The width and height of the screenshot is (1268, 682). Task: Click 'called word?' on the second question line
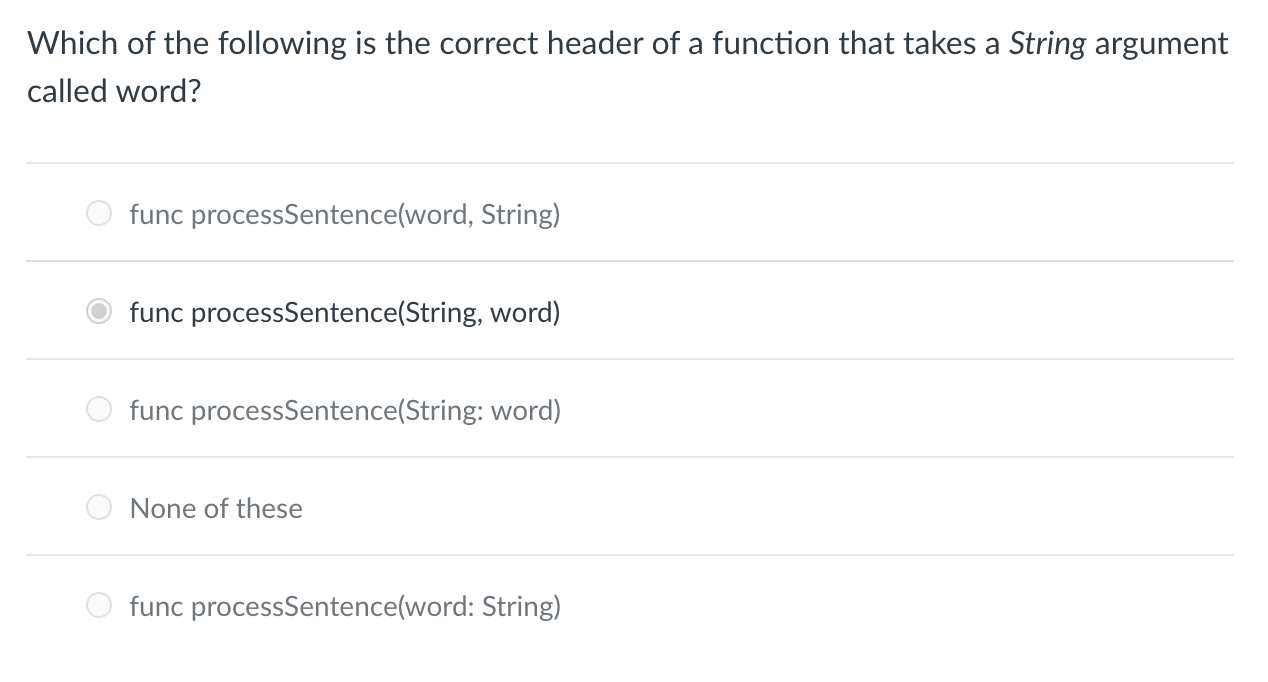113,91
